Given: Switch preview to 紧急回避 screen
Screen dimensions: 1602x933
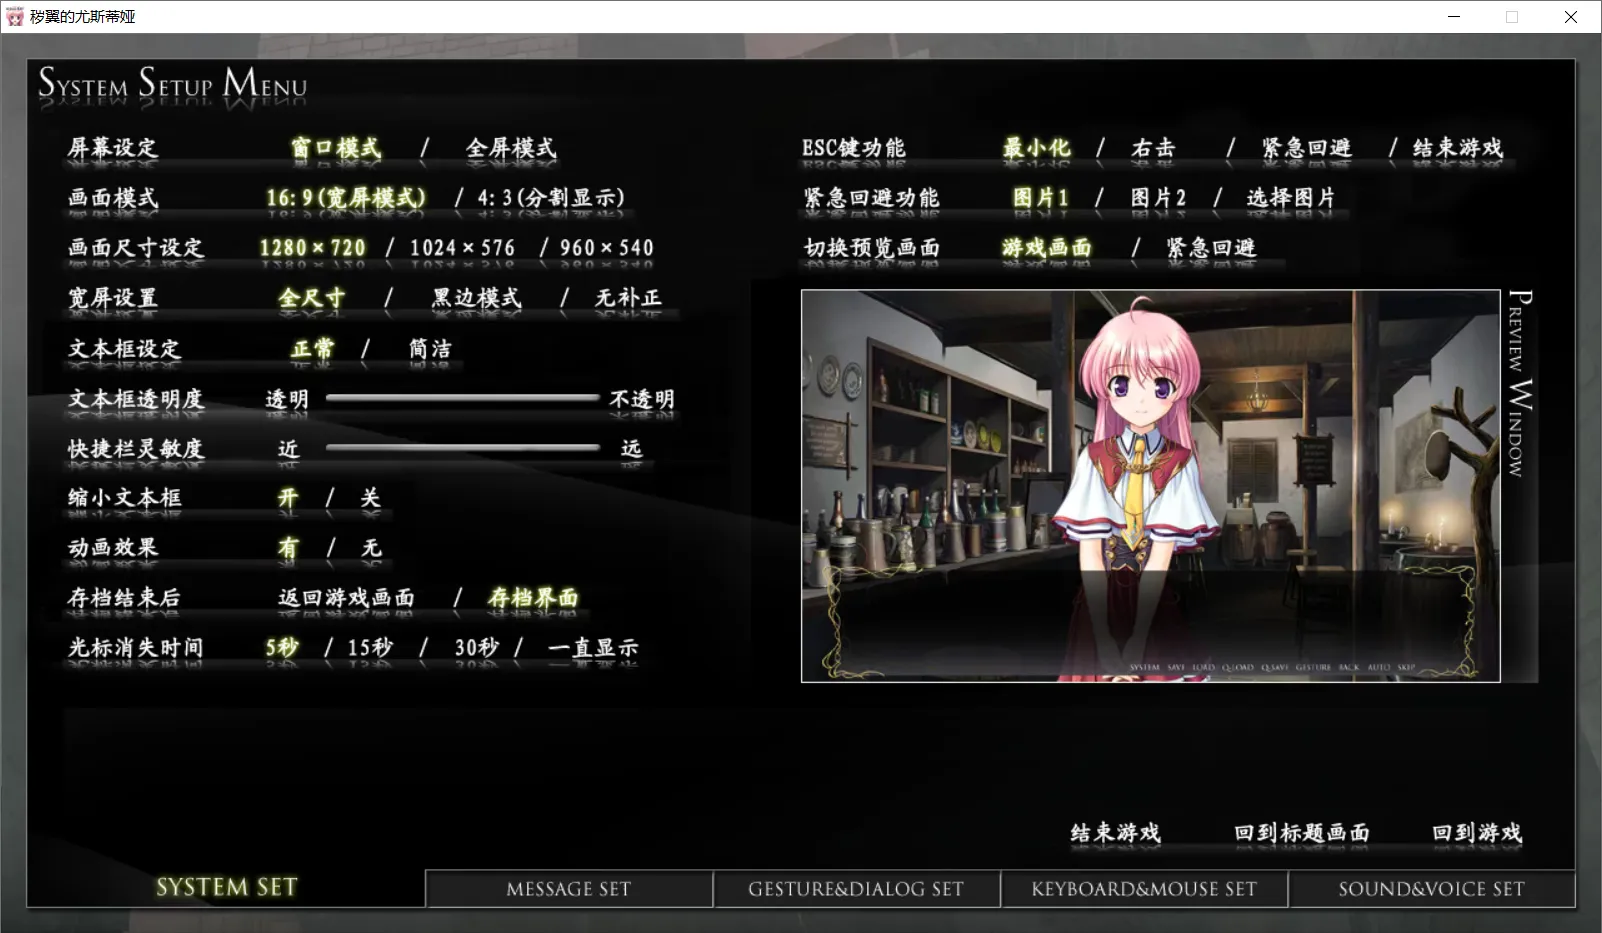Looking at the screenshot, I should pos(1211,248).
